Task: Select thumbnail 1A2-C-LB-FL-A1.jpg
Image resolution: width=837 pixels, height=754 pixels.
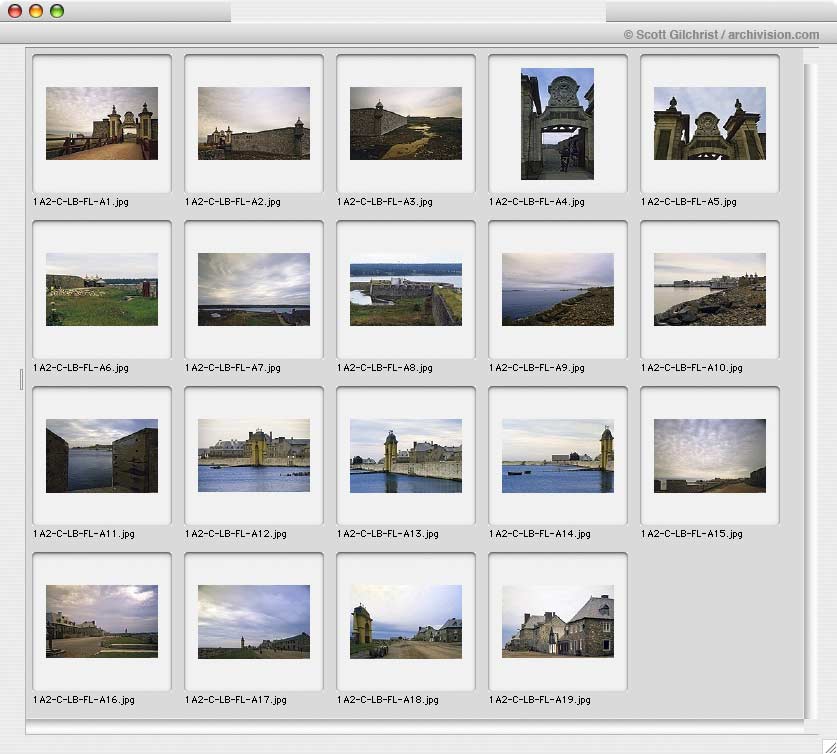Action: [x=102, y=123]
